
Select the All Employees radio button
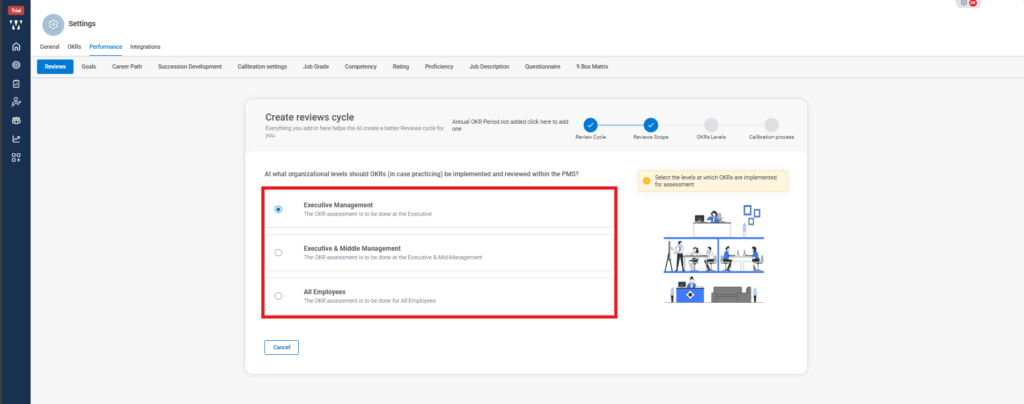278,296
